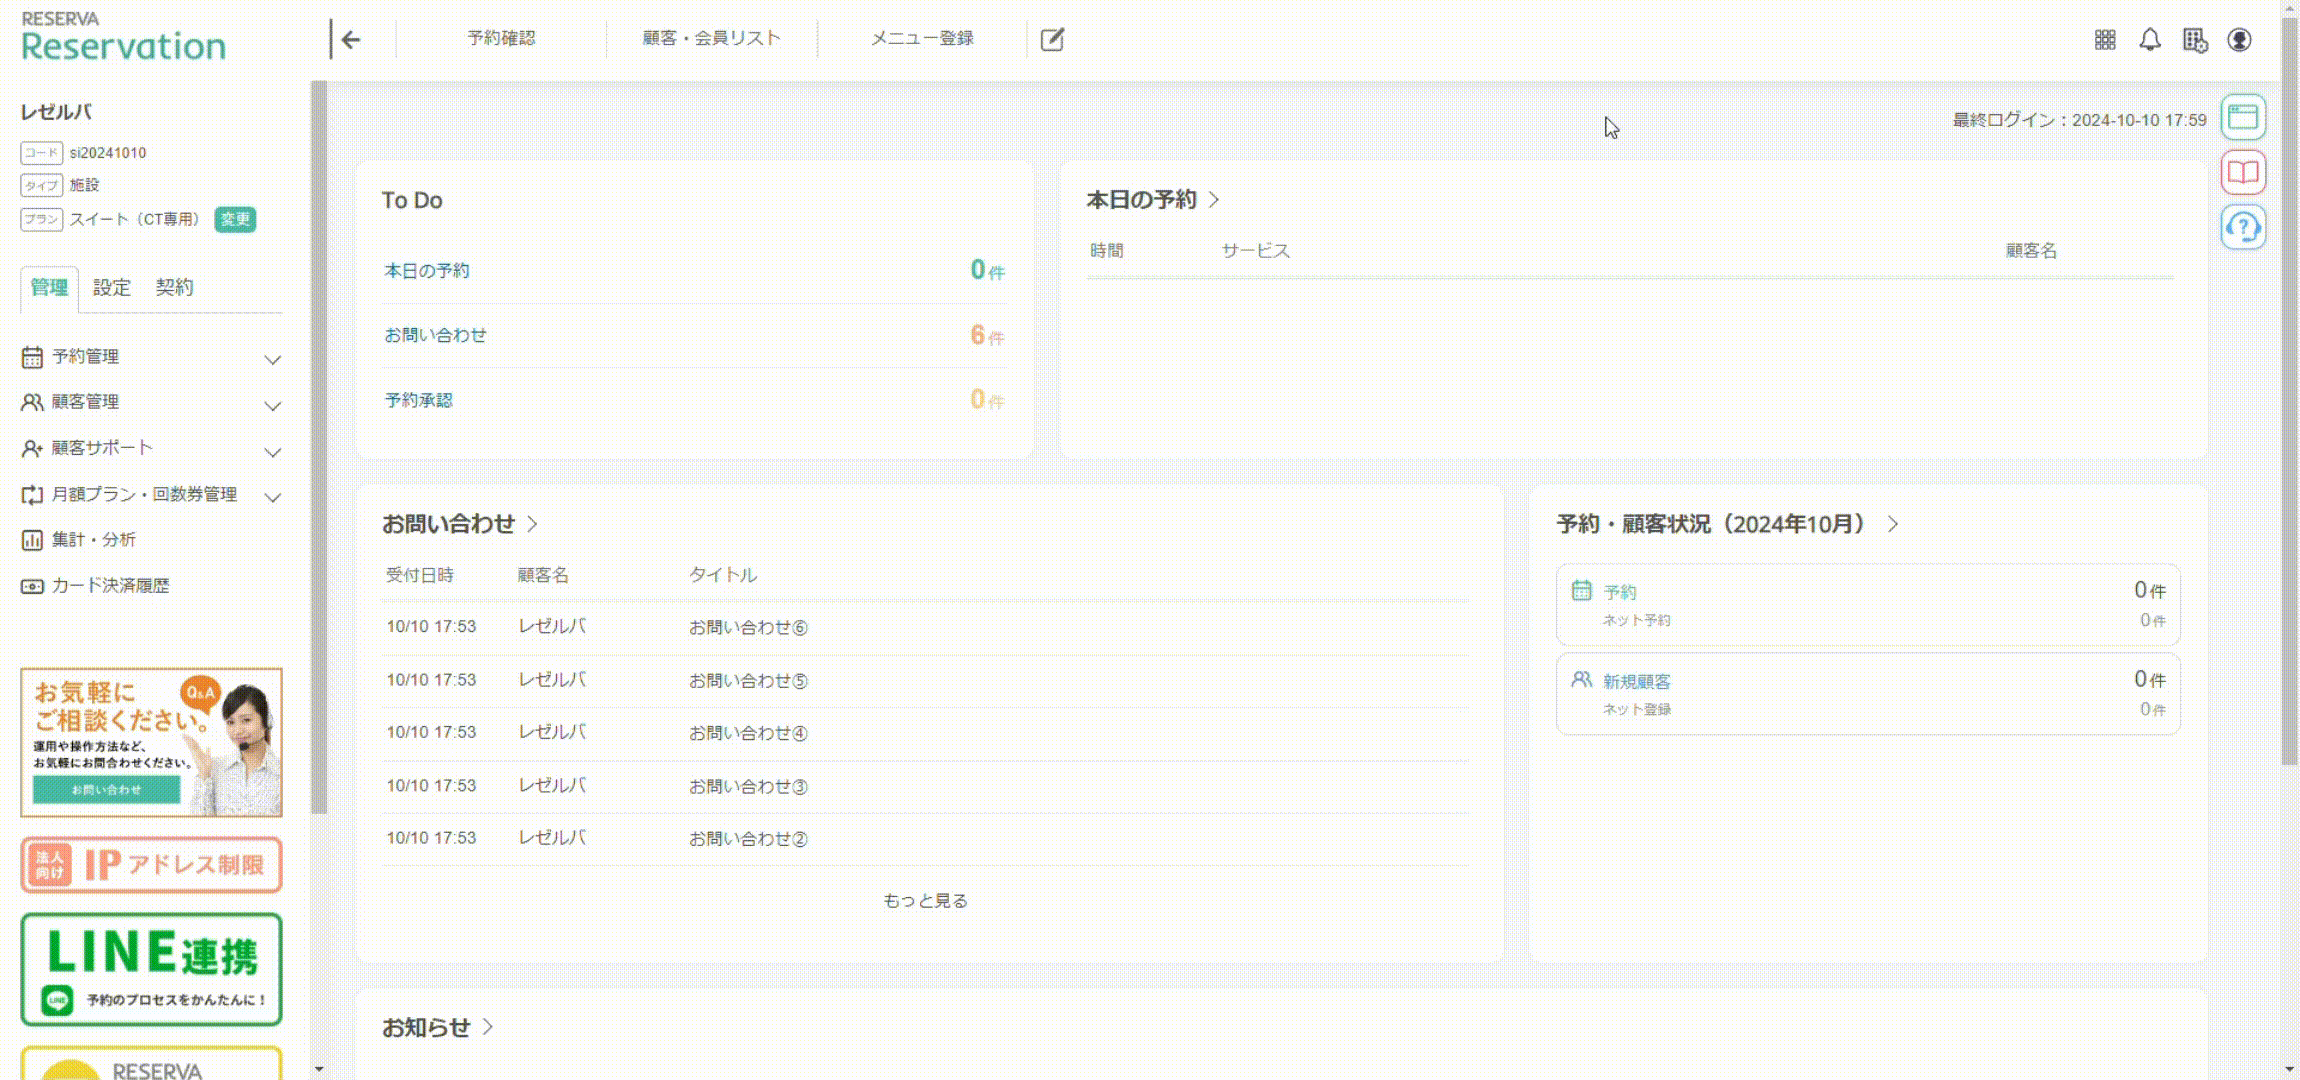Open inquiry お問い合わせ② row
Screen dimensions: 2300x1080
tap(925, 839)
